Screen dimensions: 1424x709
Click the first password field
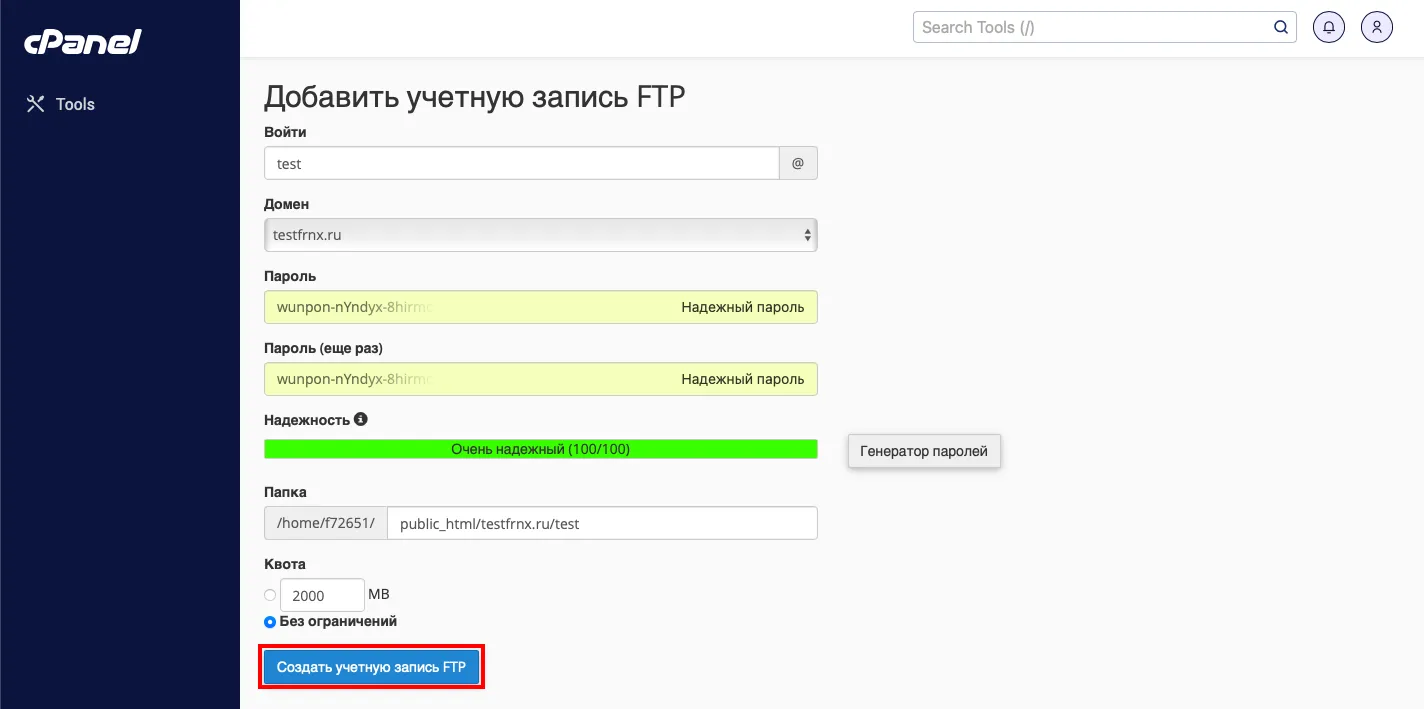click(x=541, y=307)
